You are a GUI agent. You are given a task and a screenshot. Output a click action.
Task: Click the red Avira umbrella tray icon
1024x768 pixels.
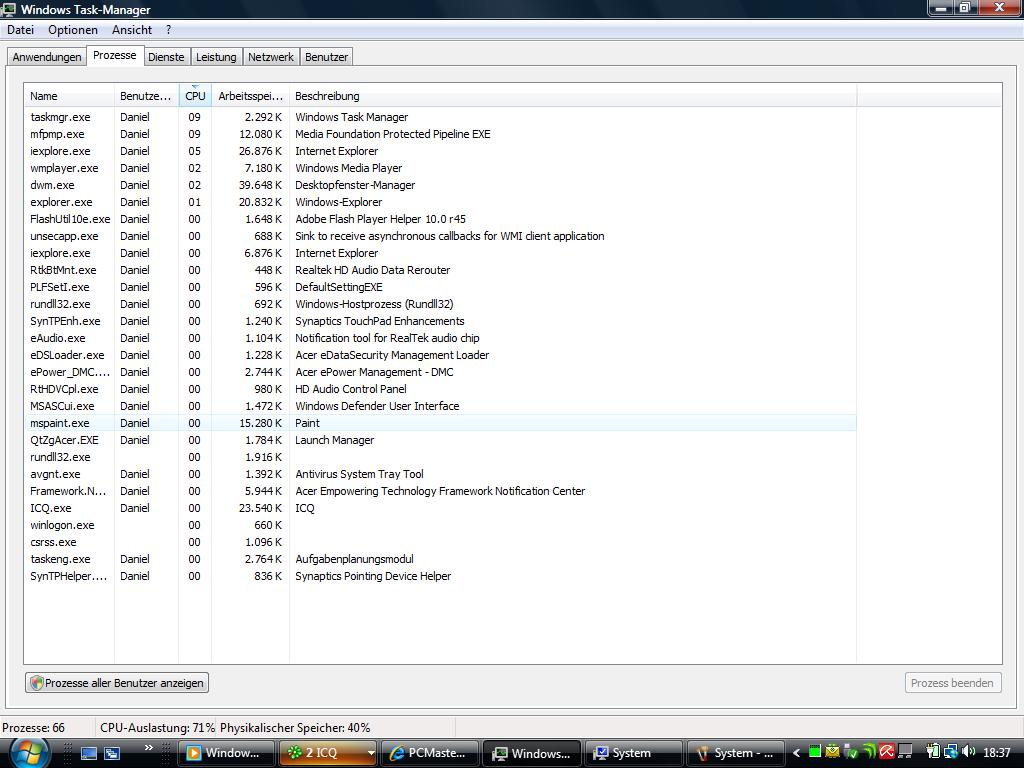[887, 751]
